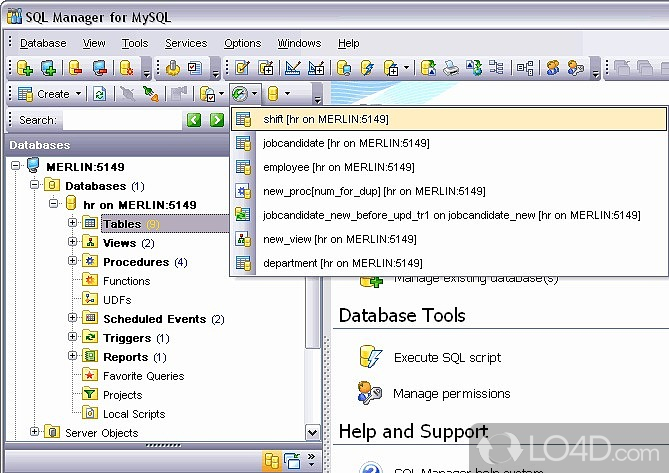The width and height of the screenshot is (669, 473).
Task: Open Database Registration Info gear icon
Action: click(x=126, y=68)
